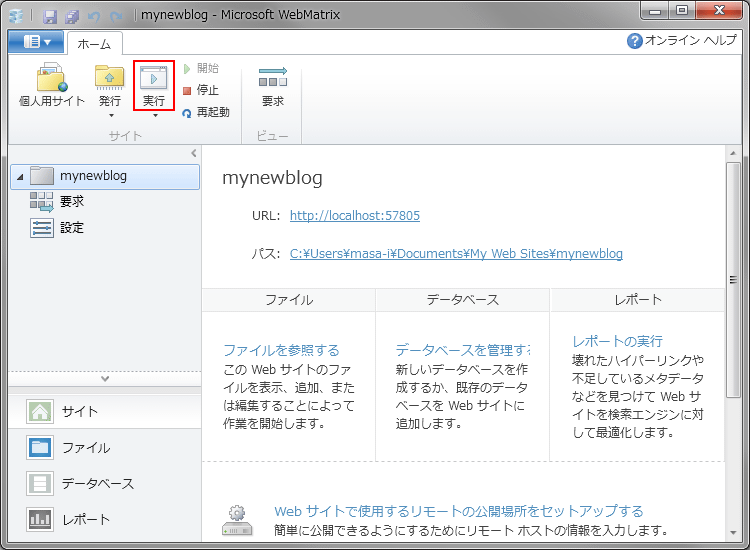The image size is (750, 550).
Task: Click the Redo icon in title bar
Action: pyautogui.click(x=116, y=17)
